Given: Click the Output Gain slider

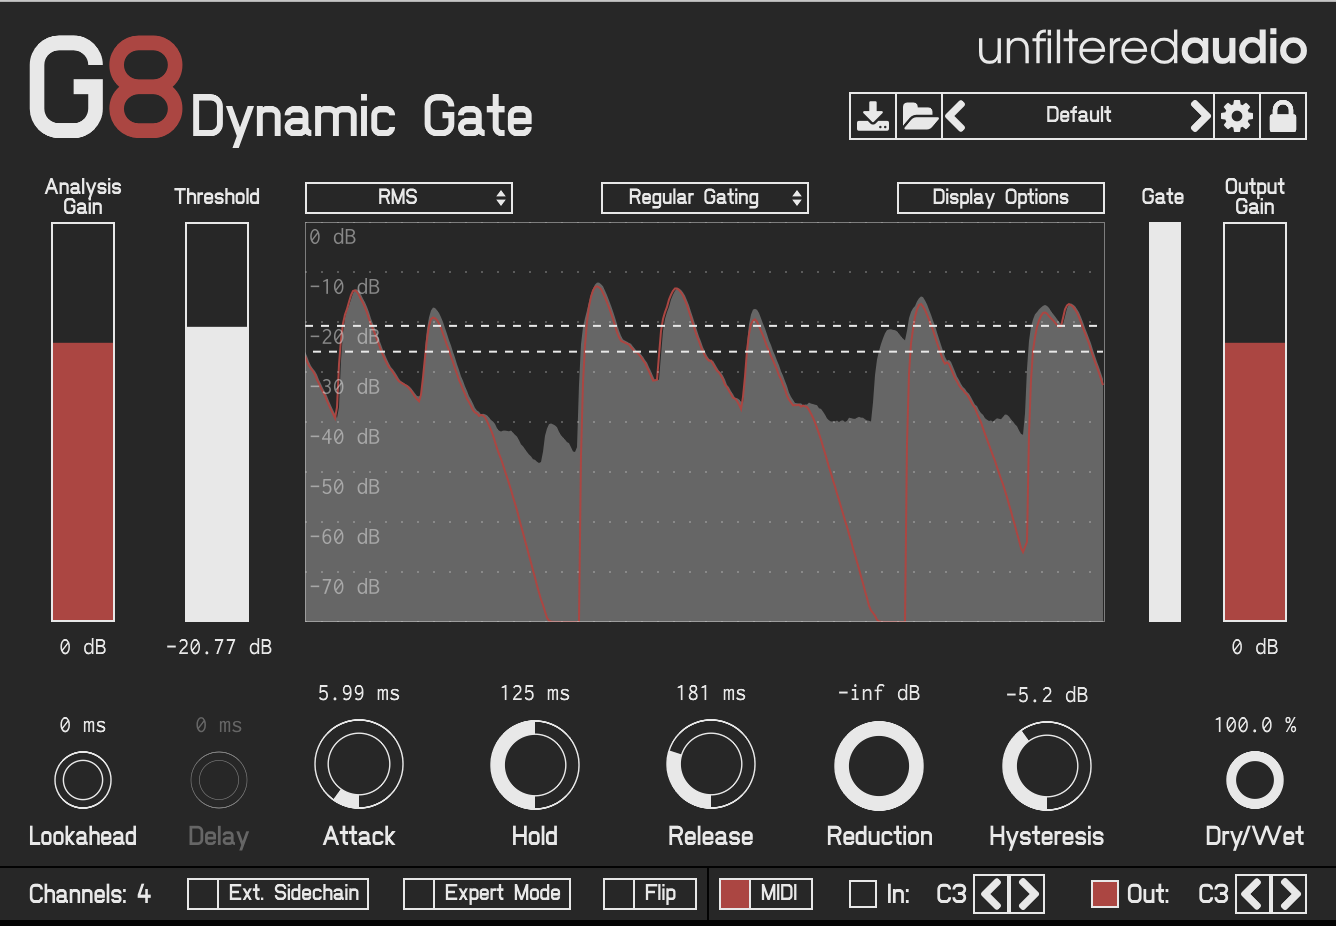Looking at the screenshot, I should pyautogui.click(x=1255, y=422).
